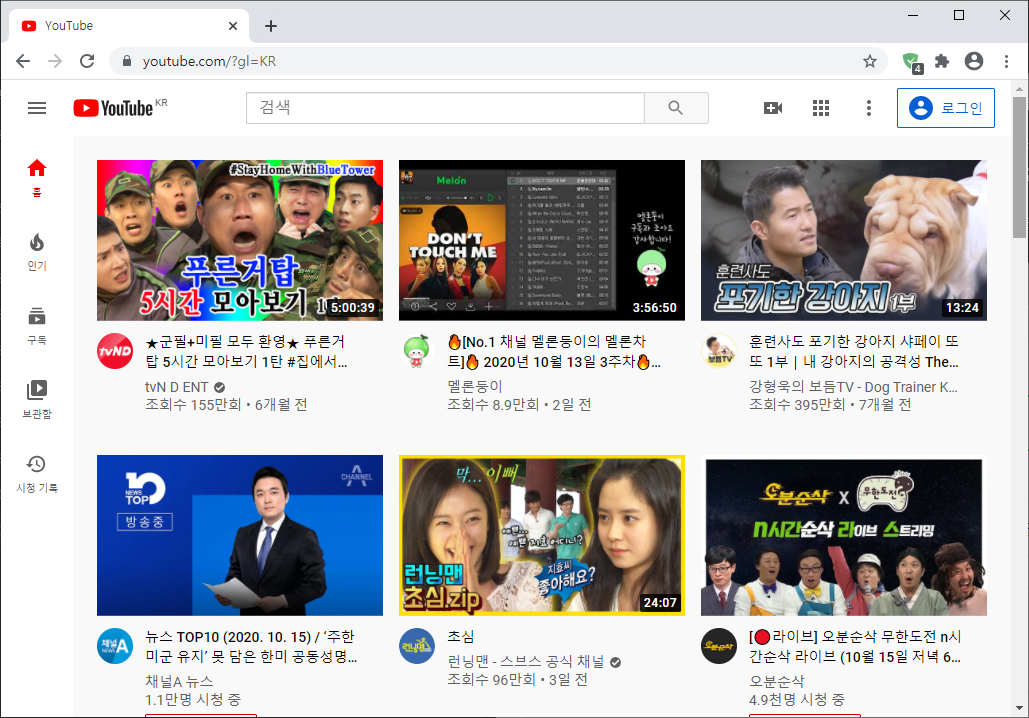This screenshot has height=718, width=1029.
Task: Open Chrome's three-dot menu
Action: pos(1006,61)
